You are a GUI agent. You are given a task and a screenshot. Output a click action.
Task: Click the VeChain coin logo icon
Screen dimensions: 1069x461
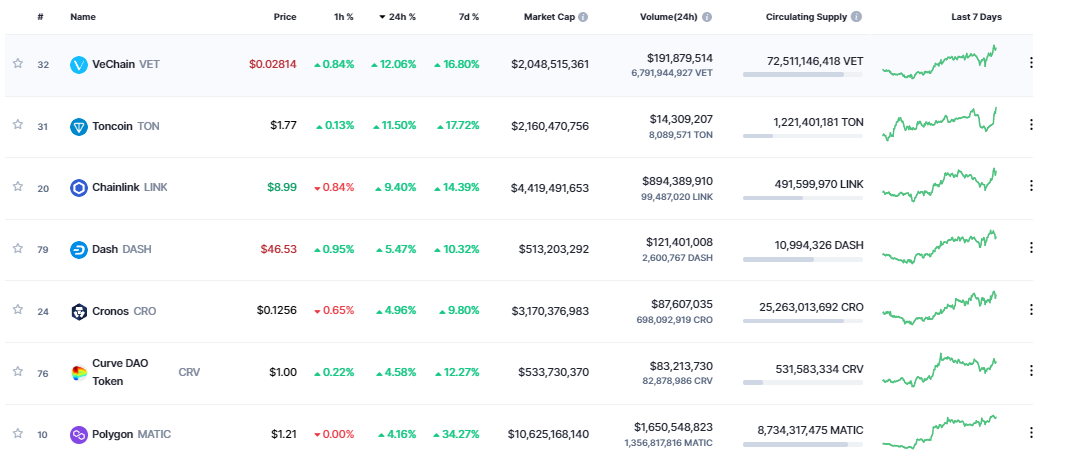79,65
